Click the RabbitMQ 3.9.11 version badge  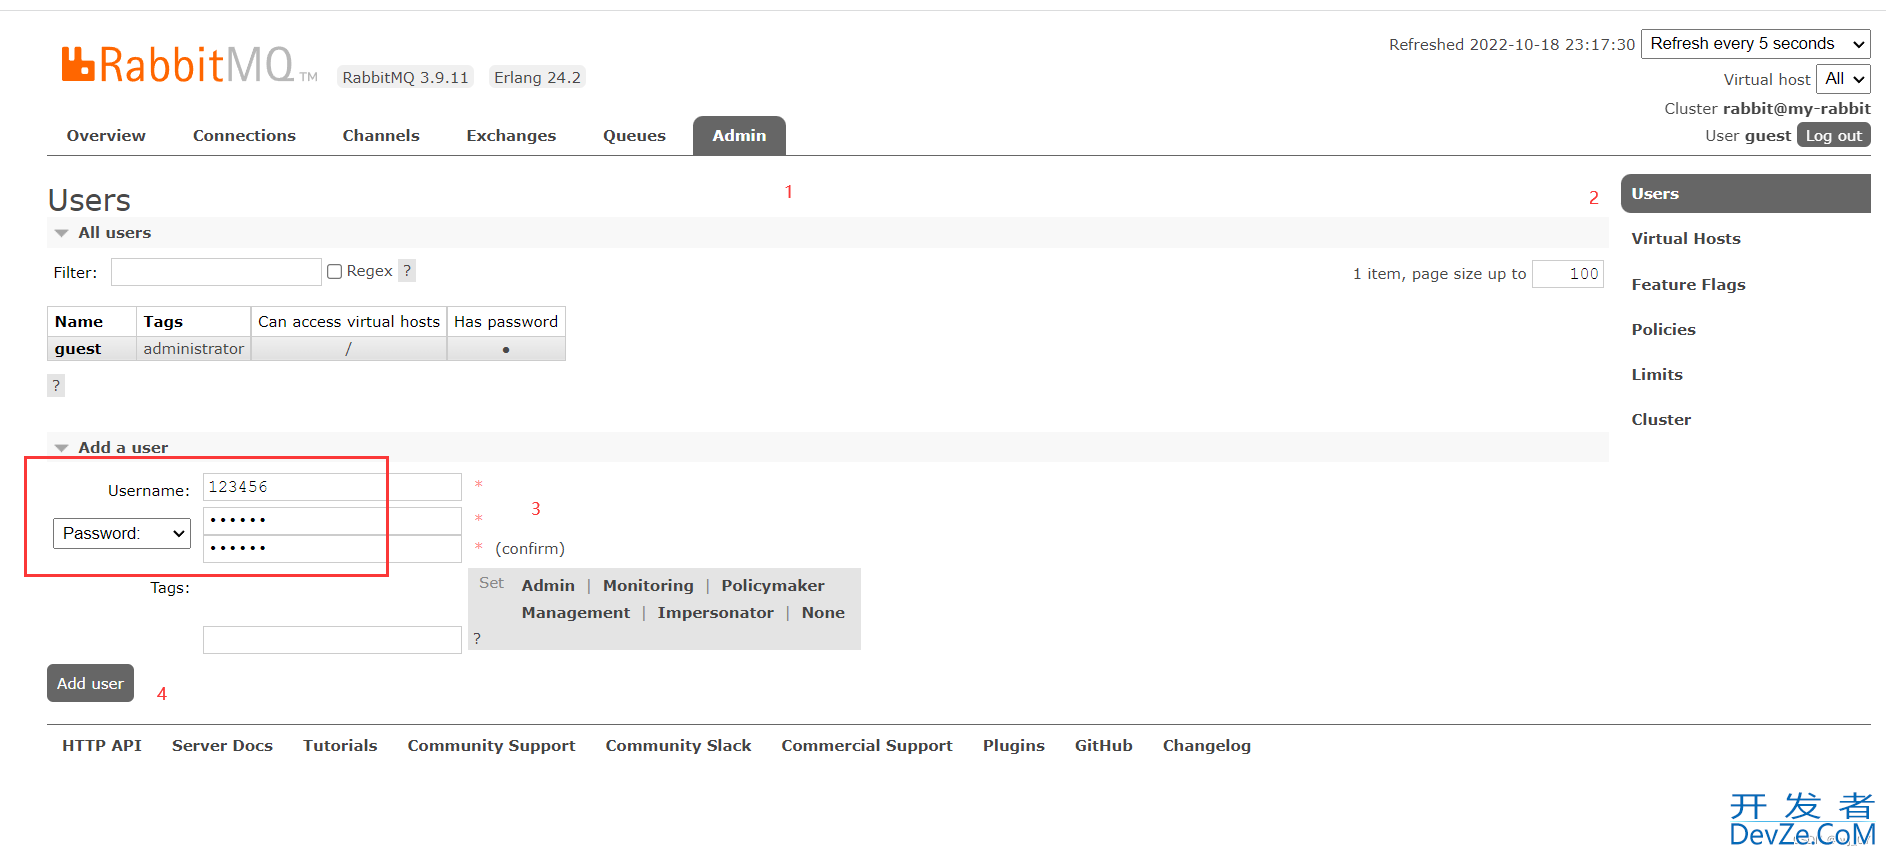coord(405,78)
